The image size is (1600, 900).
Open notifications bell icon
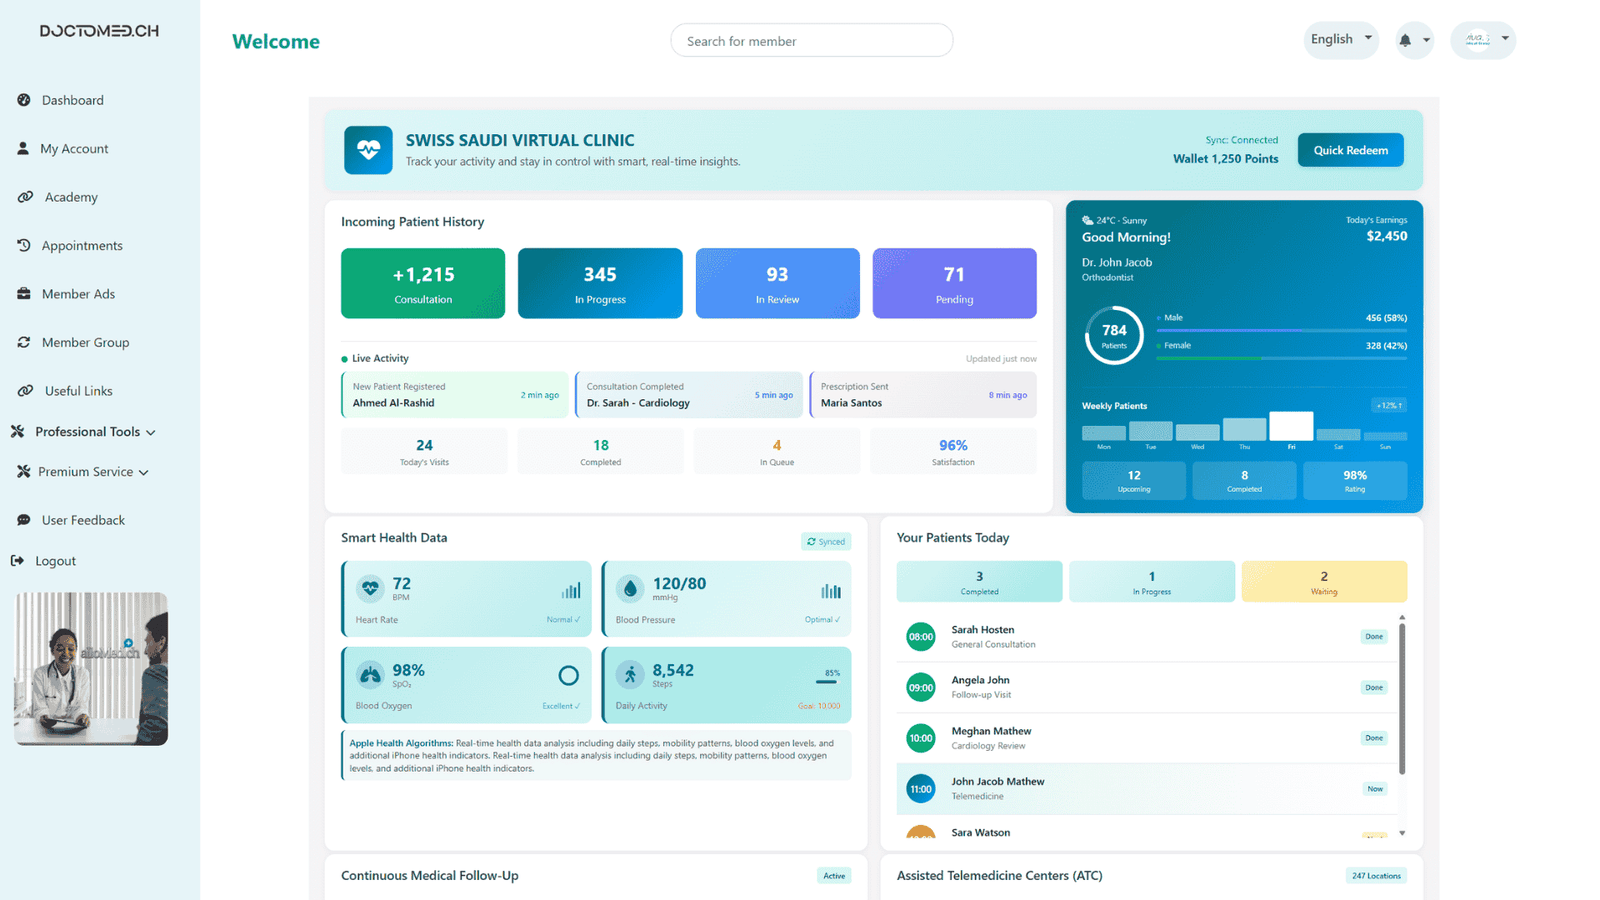(1405, 40)
